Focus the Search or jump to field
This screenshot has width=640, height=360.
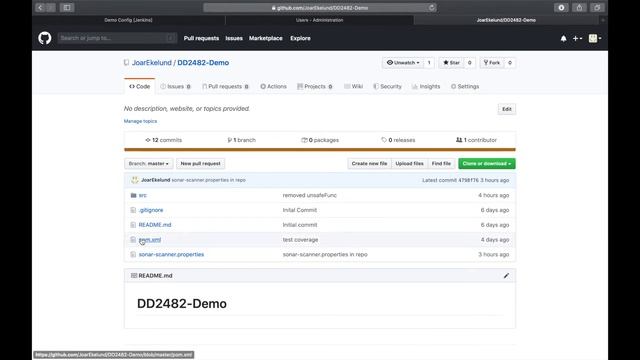(x=117, y=38)
